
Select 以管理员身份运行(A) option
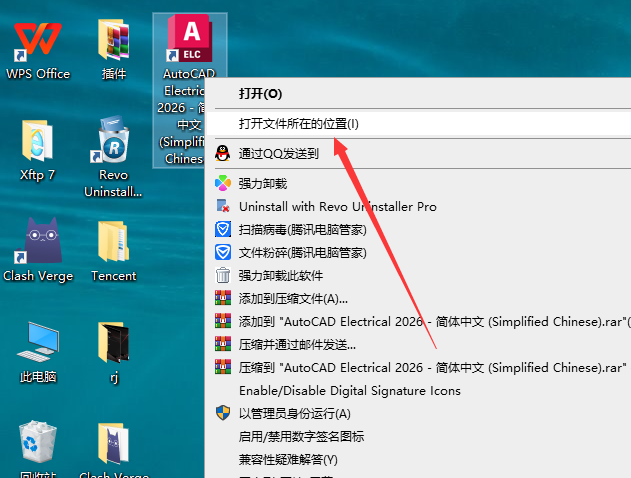[294, 413]
